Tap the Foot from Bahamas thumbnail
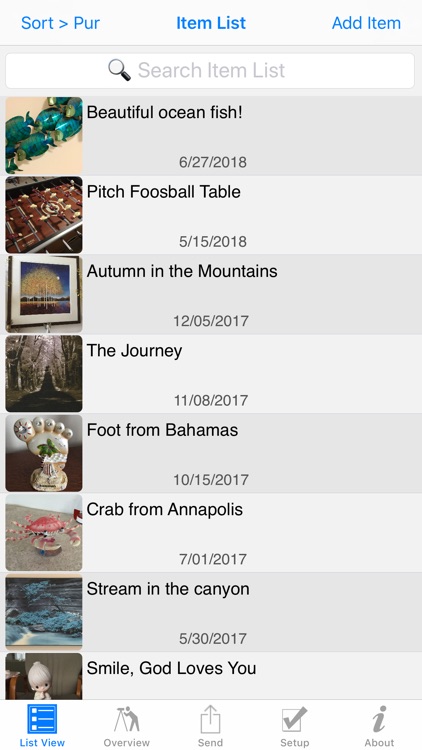Viewport: 422px width, 750px height. (x=44, y=453)
